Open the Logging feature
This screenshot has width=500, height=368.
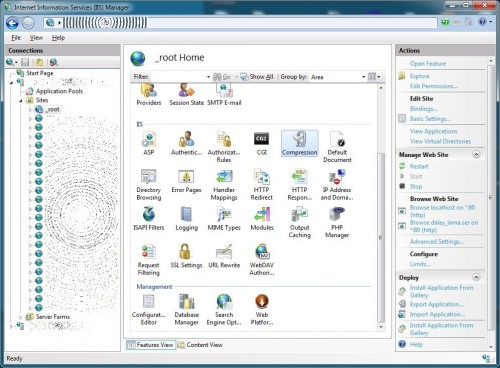(186, 219)
